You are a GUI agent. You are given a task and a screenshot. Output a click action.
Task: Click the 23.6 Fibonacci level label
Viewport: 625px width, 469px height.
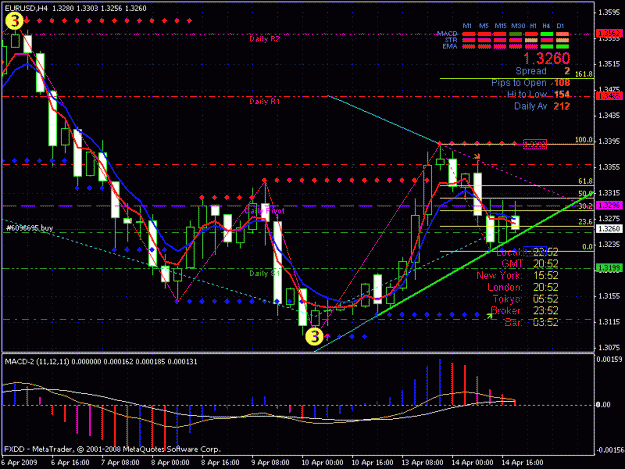586,222
